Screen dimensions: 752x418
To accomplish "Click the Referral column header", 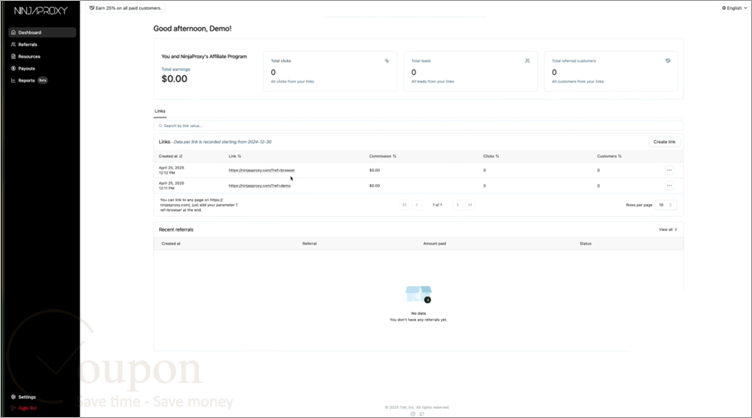I will [x=309, y=244].
